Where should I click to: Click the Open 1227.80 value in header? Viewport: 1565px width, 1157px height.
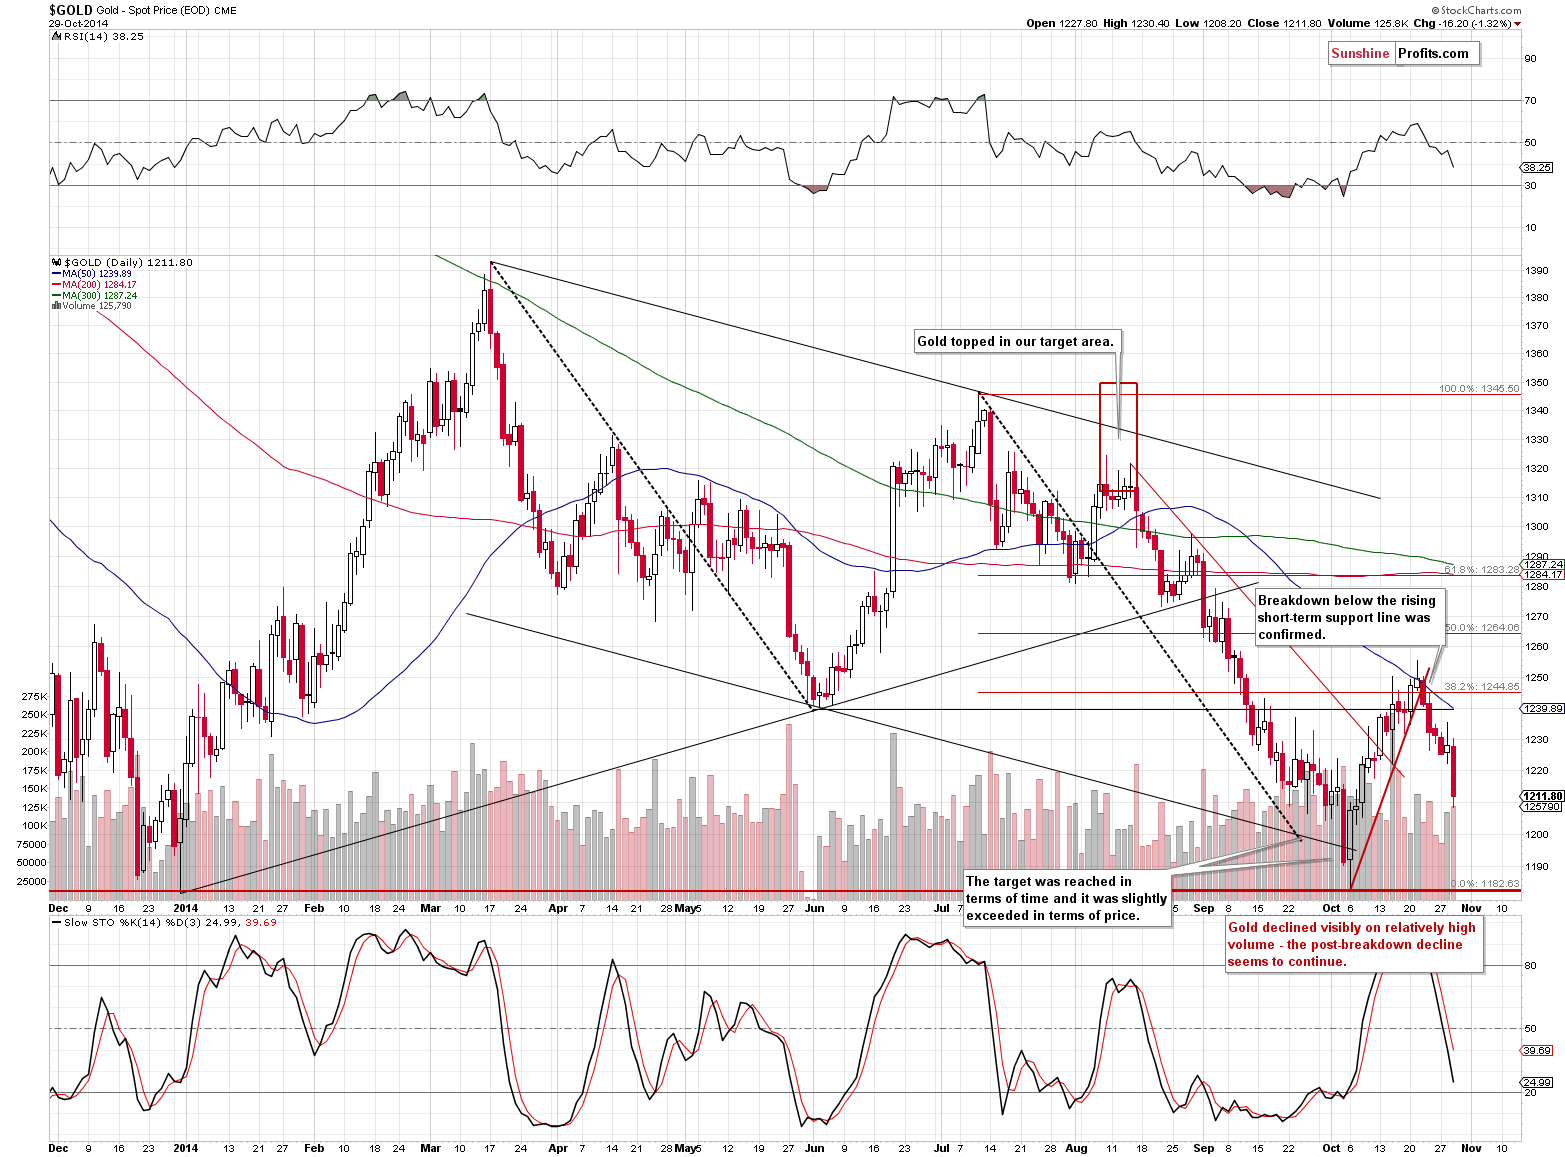[x=1061, y=23]
